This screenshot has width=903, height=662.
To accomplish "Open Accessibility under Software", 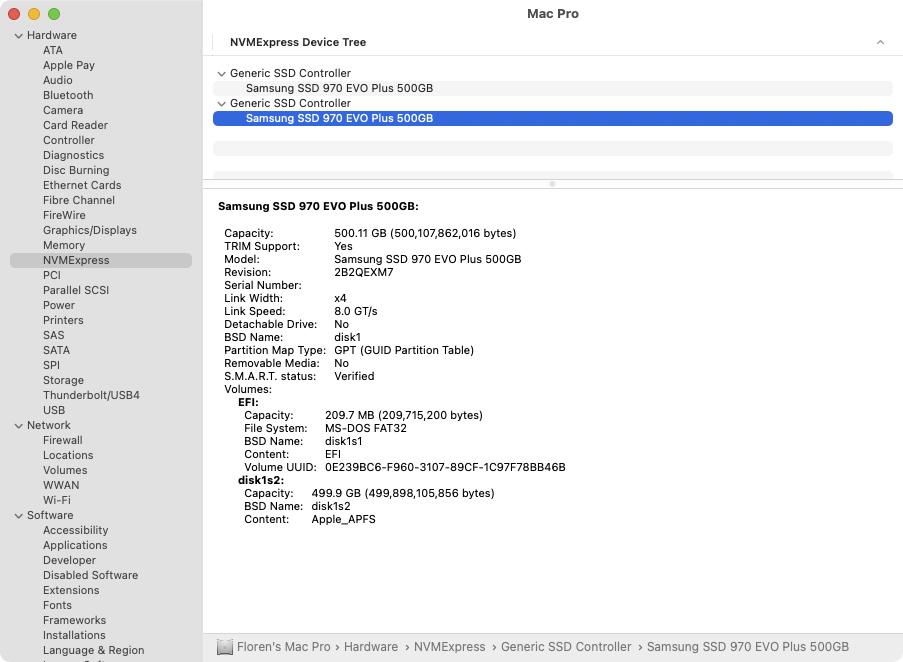I will (75, 530).
